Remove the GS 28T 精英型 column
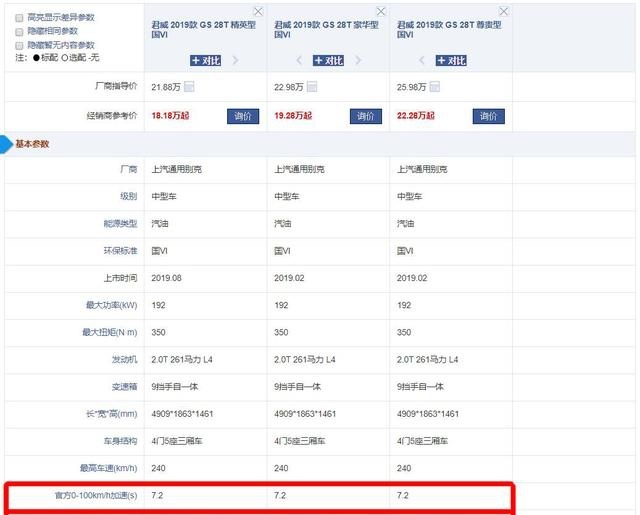 point(258,11)
